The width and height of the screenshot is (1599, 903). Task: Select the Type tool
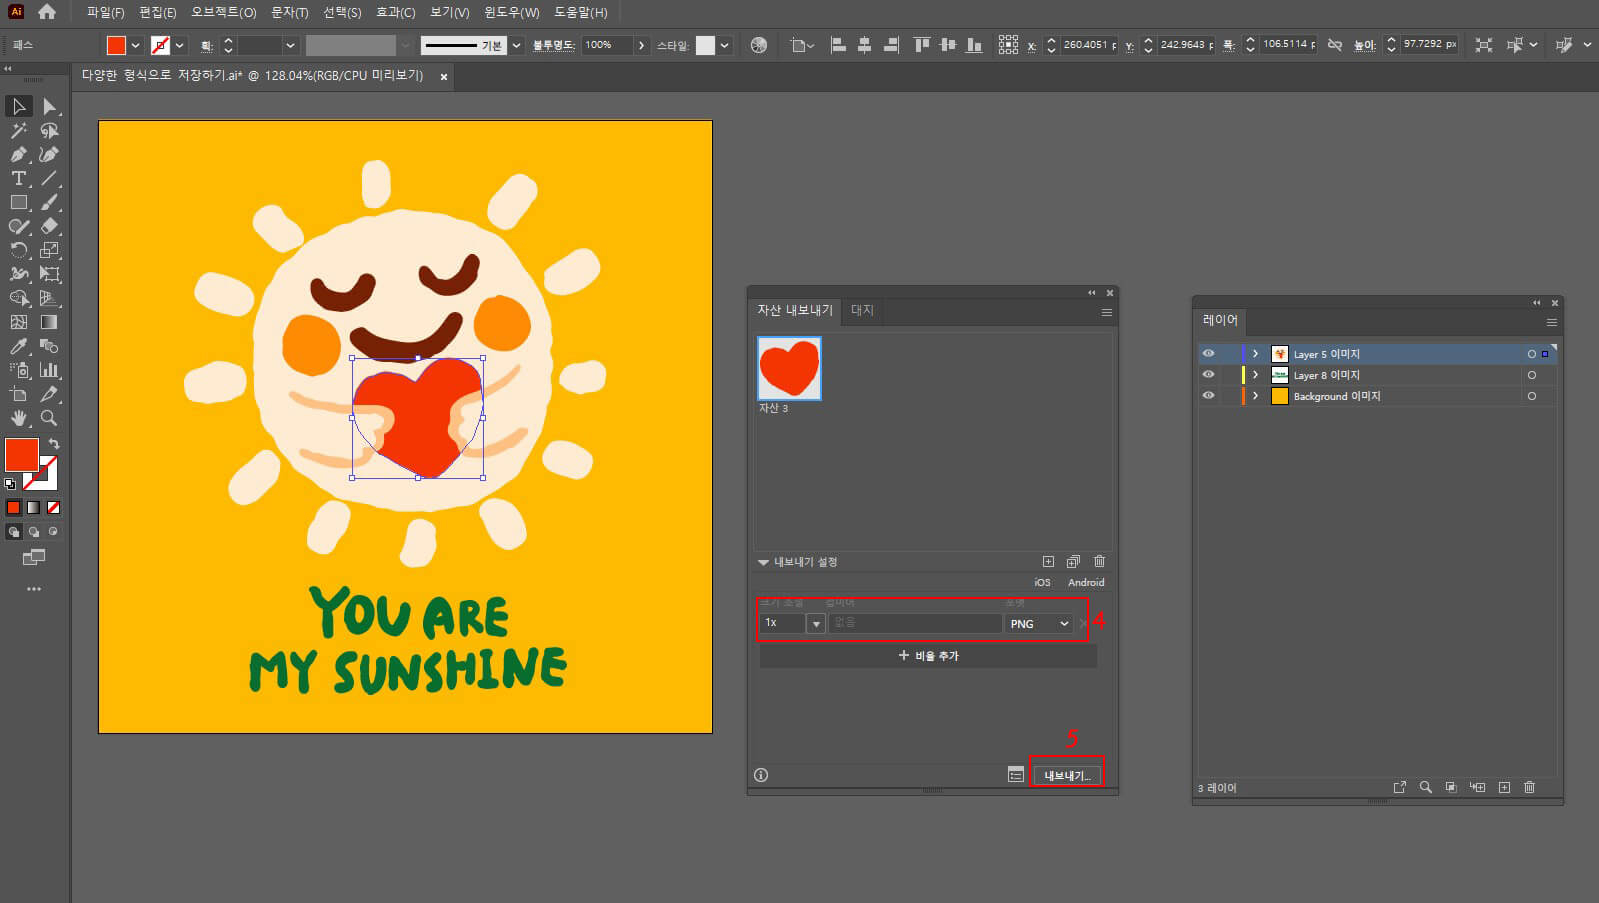point(18,179)
